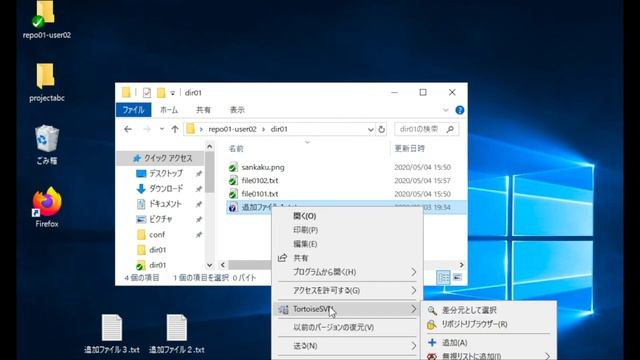Open recent locations dropdown arrow
This screenshot has width=640, height=360.
(162, 129)
